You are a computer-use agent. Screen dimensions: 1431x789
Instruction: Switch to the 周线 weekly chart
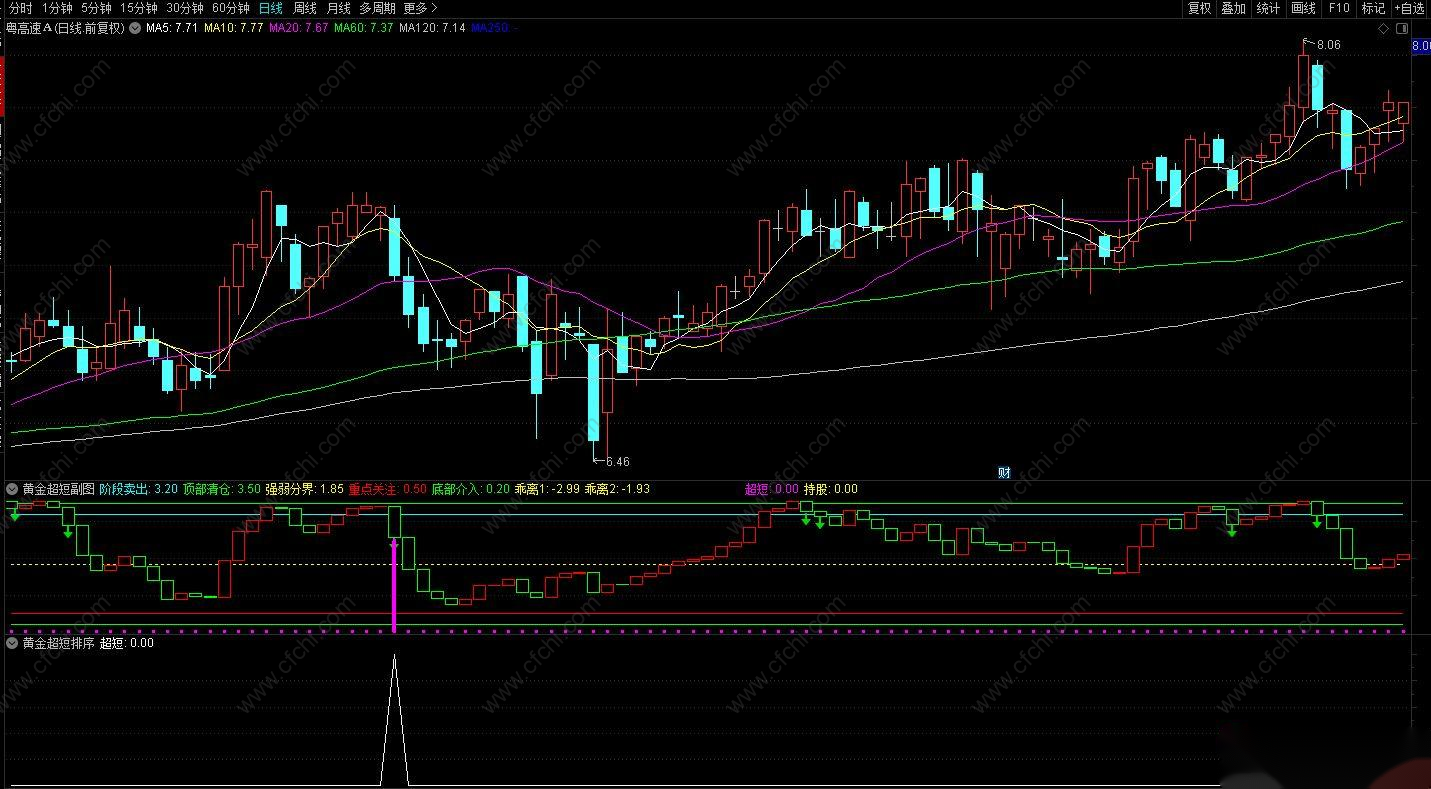point(304,8)
